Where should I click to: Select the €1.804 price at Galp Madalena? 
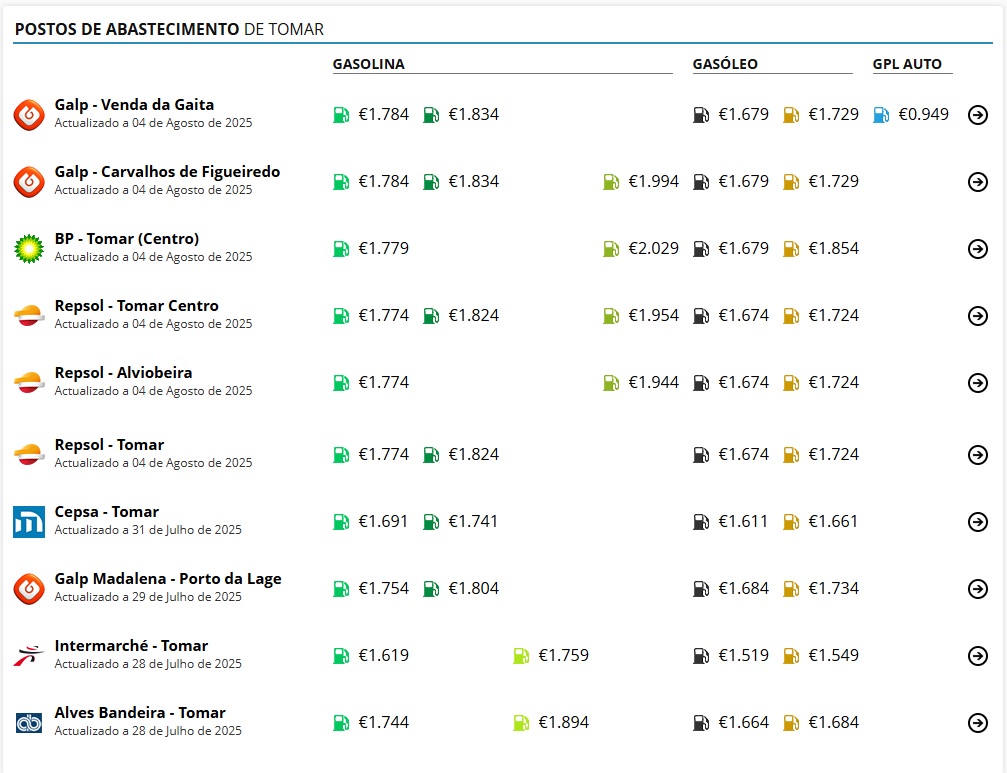[x=473, y=588]
